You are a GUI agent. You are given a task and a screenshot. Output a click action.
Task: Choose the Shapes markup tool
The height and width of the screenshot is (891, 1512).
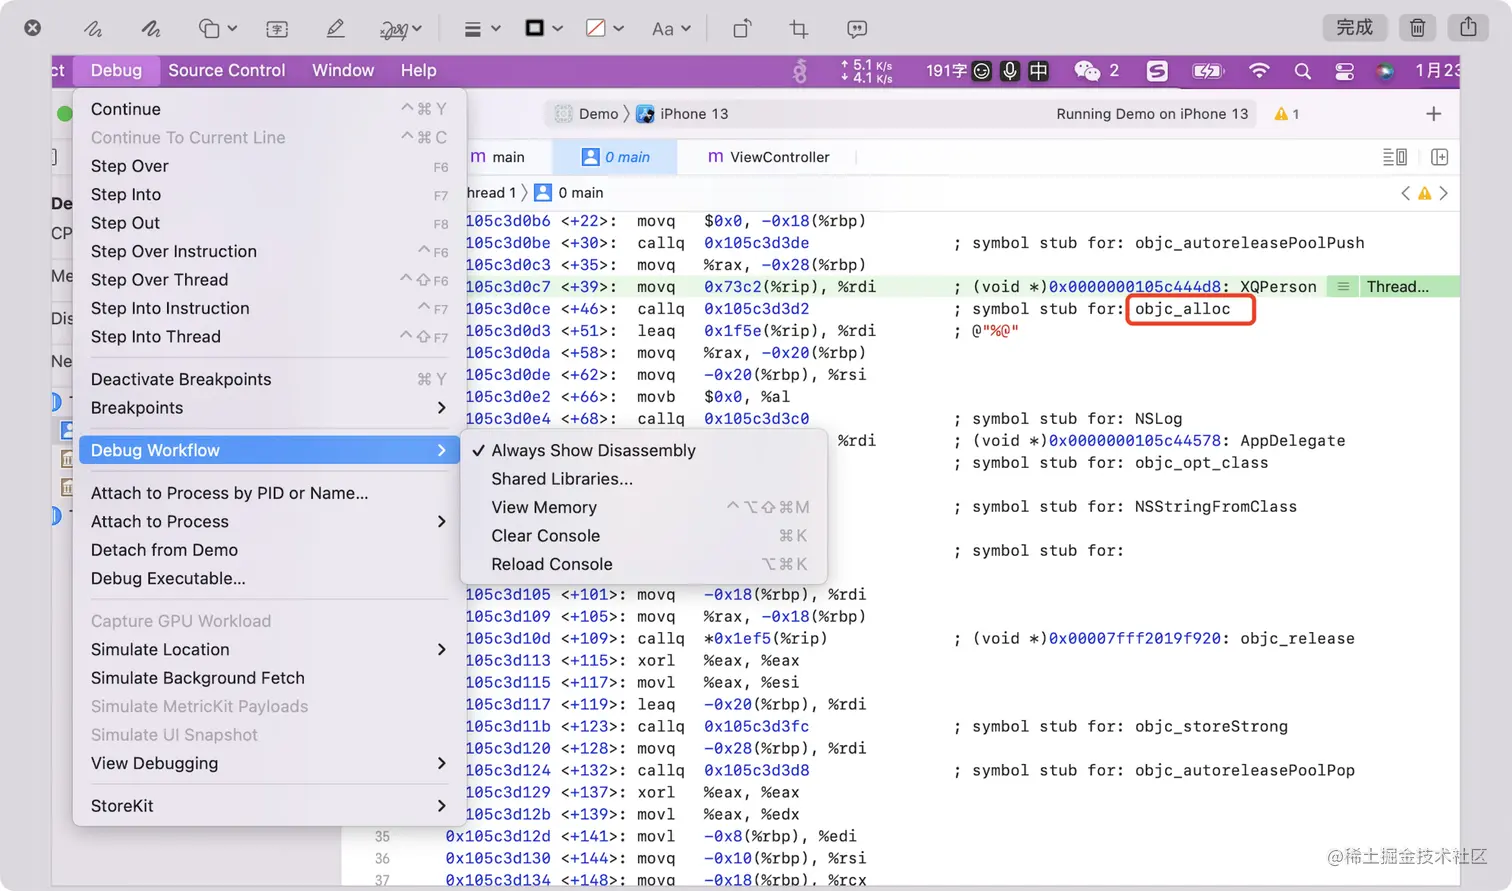(209, 28)
